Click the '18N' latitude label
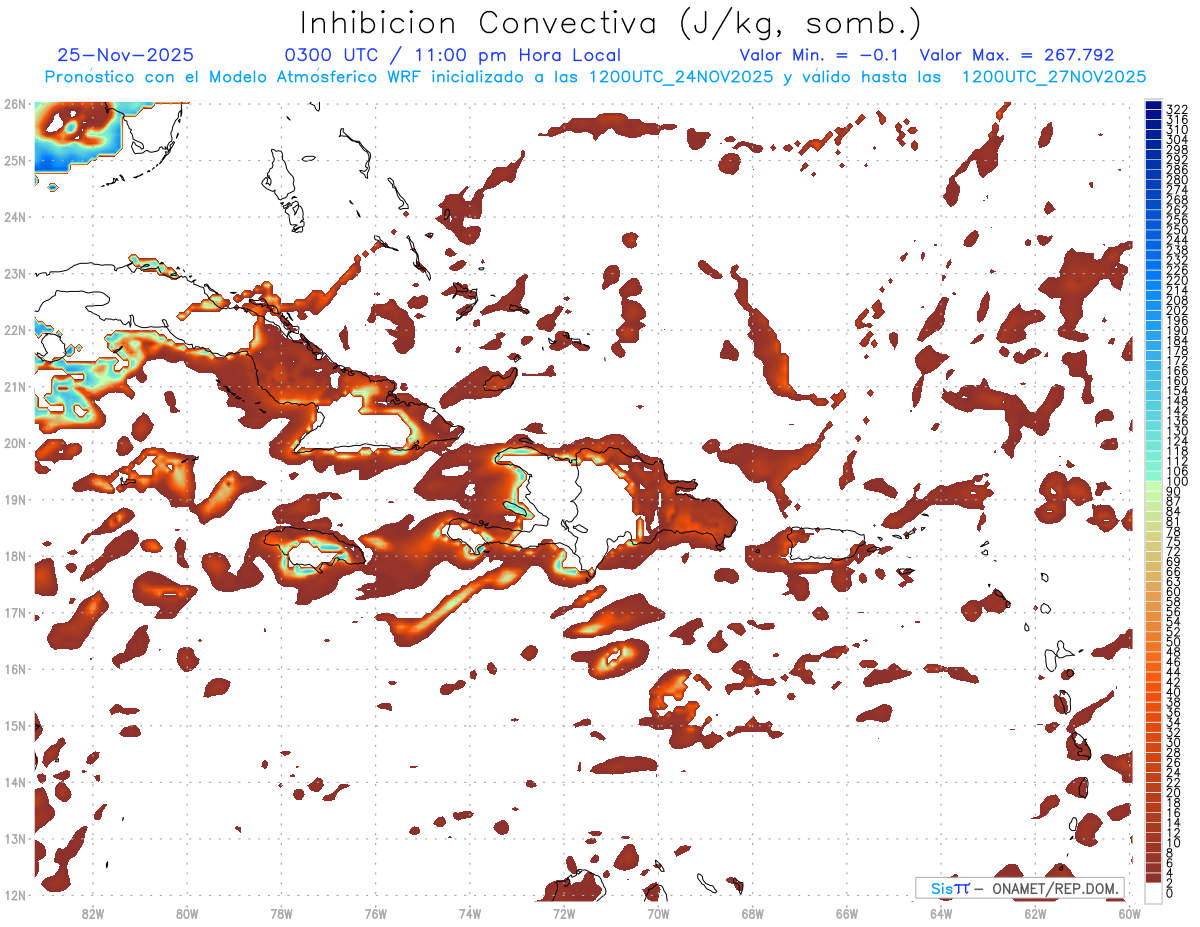Image resolution: width=1200 pixels, height=927 pixels. [15, 556]
